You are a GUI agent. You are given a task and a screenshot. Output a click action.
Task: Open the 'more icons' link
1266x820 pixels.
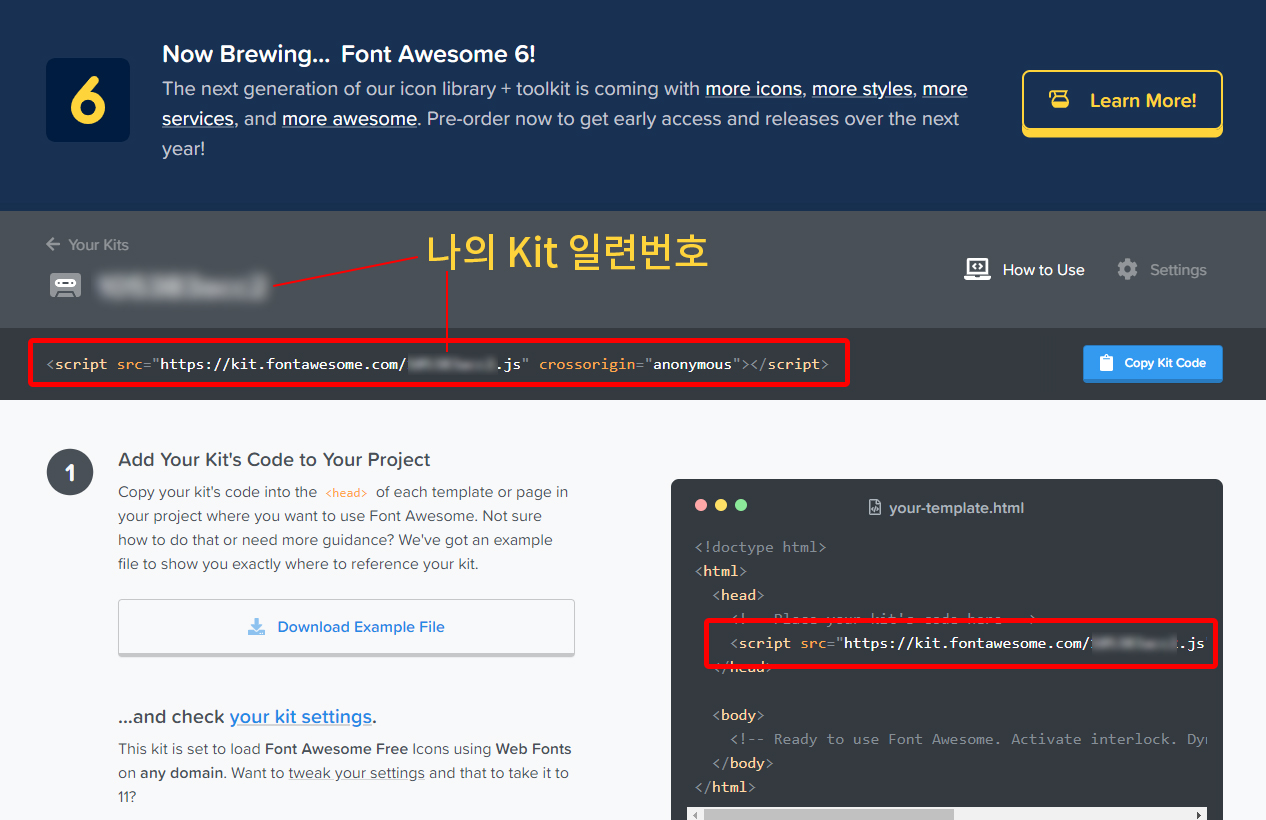[x=754, y=89]
